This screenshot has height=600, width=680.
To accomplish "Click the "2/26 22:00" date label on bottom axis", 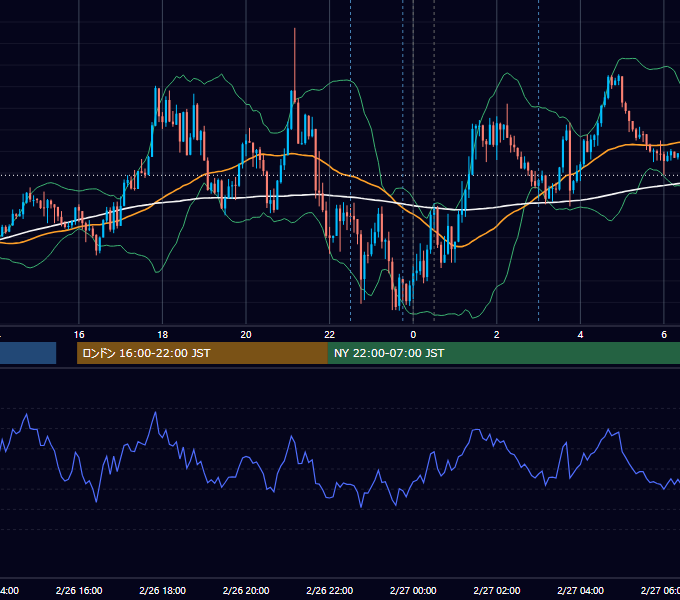I will click(x=330, y=590).
